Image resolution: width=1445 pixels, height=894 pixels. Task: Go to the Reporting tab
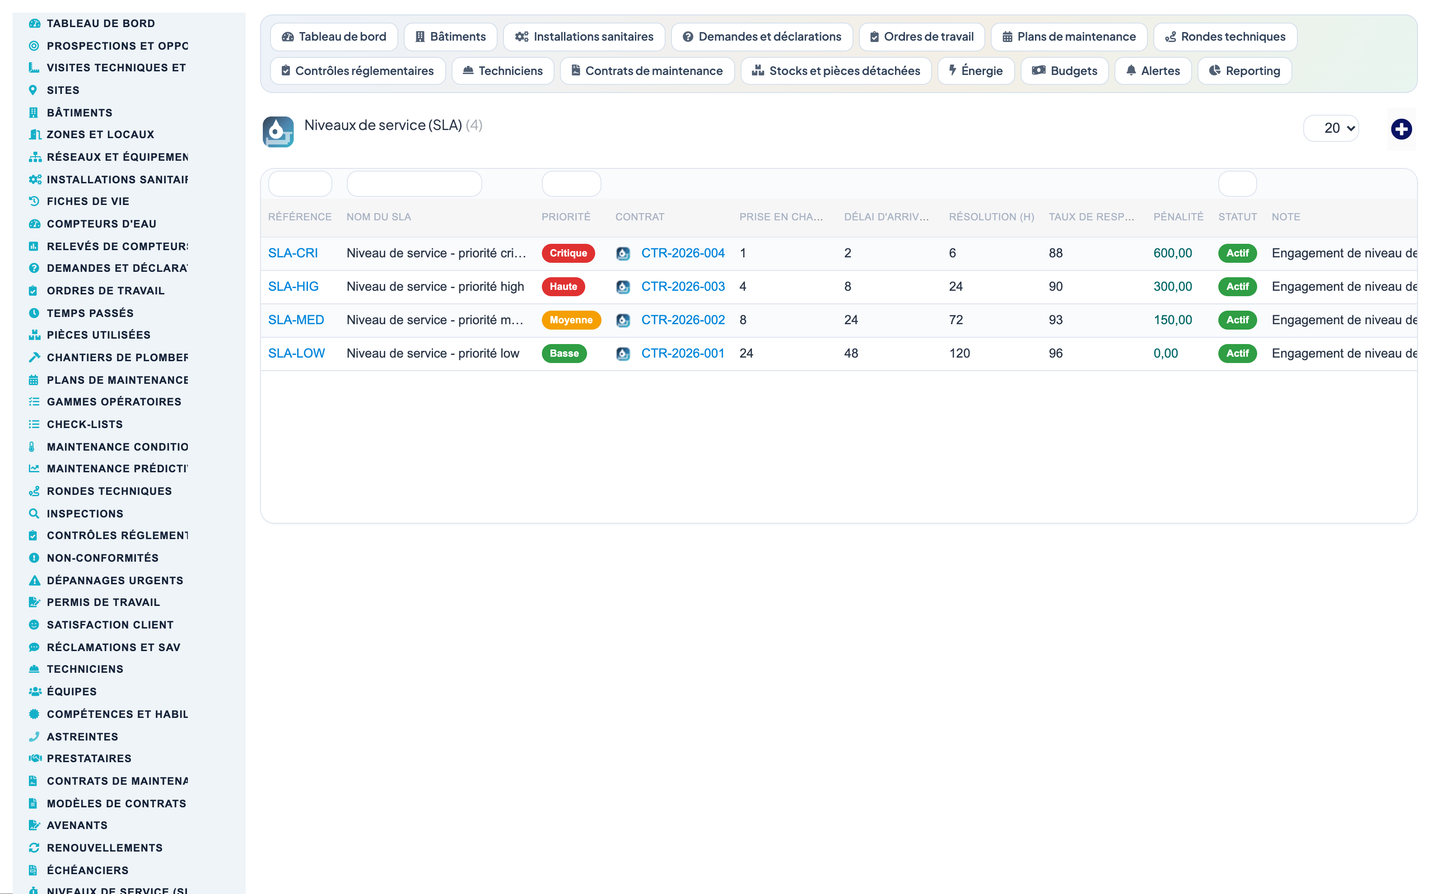coord(1245,71)
